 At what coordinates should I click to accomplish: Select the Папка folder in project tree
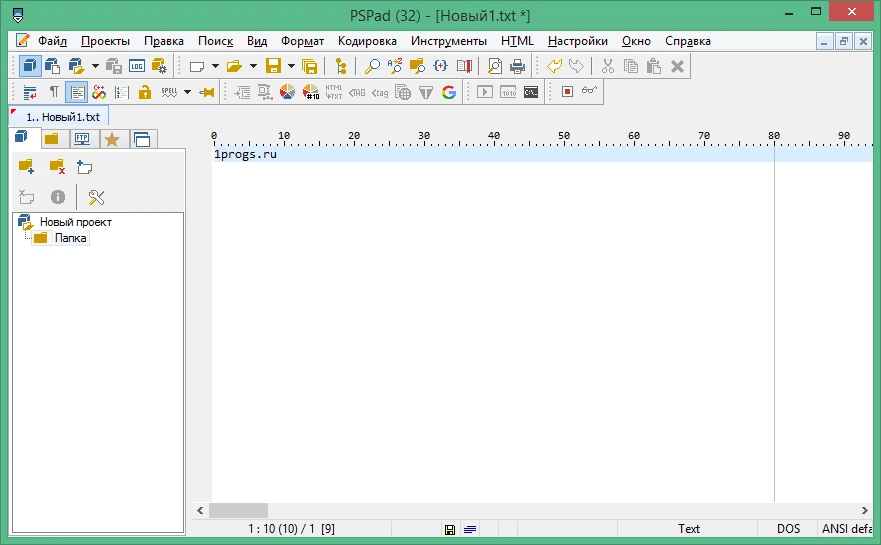point(70,238)
